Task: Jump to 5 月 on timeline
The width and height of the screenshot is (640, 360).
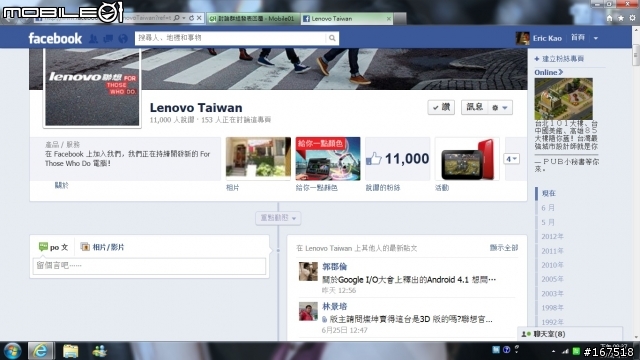Action: [548, 222]
